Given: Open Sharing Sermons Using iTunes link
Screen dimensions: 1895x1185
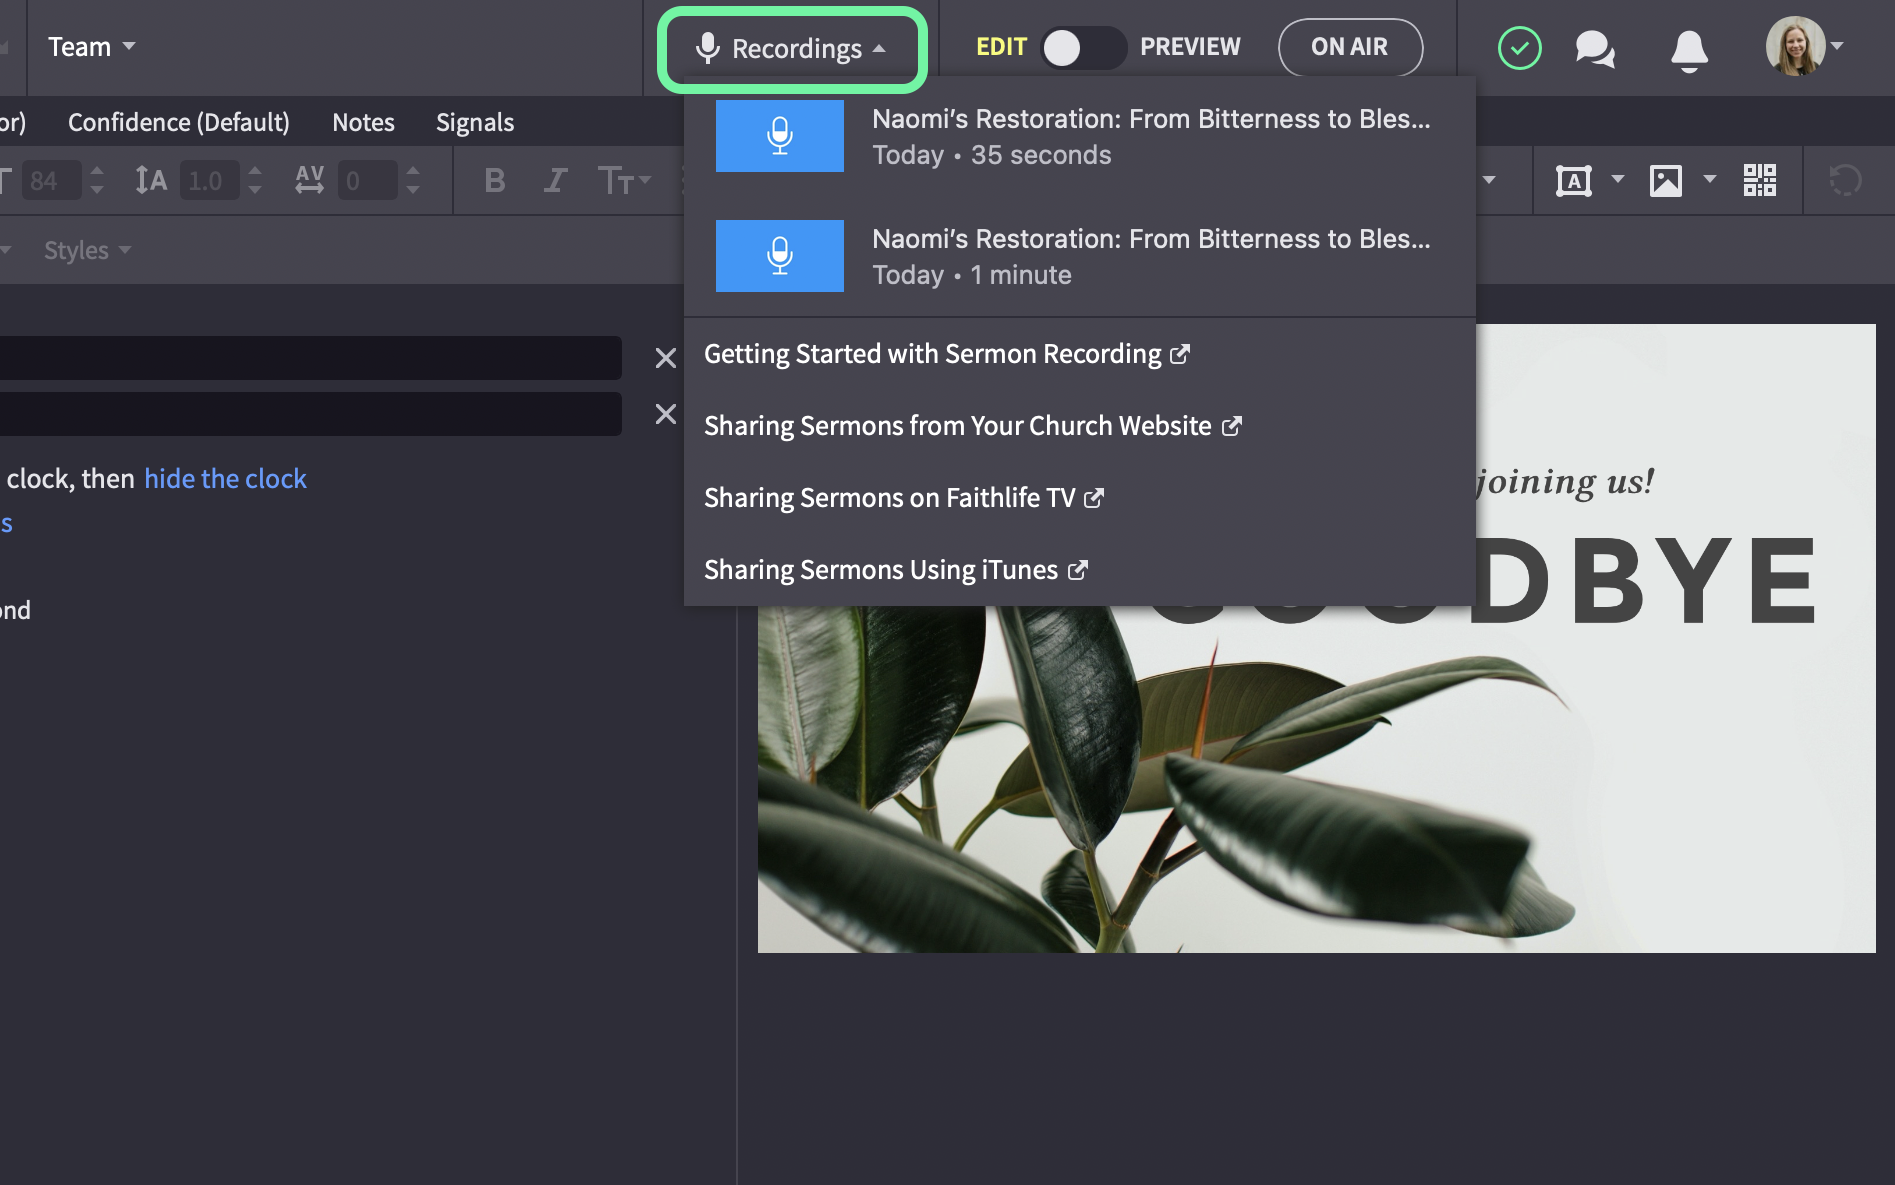Looking at the screenshot, I should pyautogui.click(x=895, y=570).
